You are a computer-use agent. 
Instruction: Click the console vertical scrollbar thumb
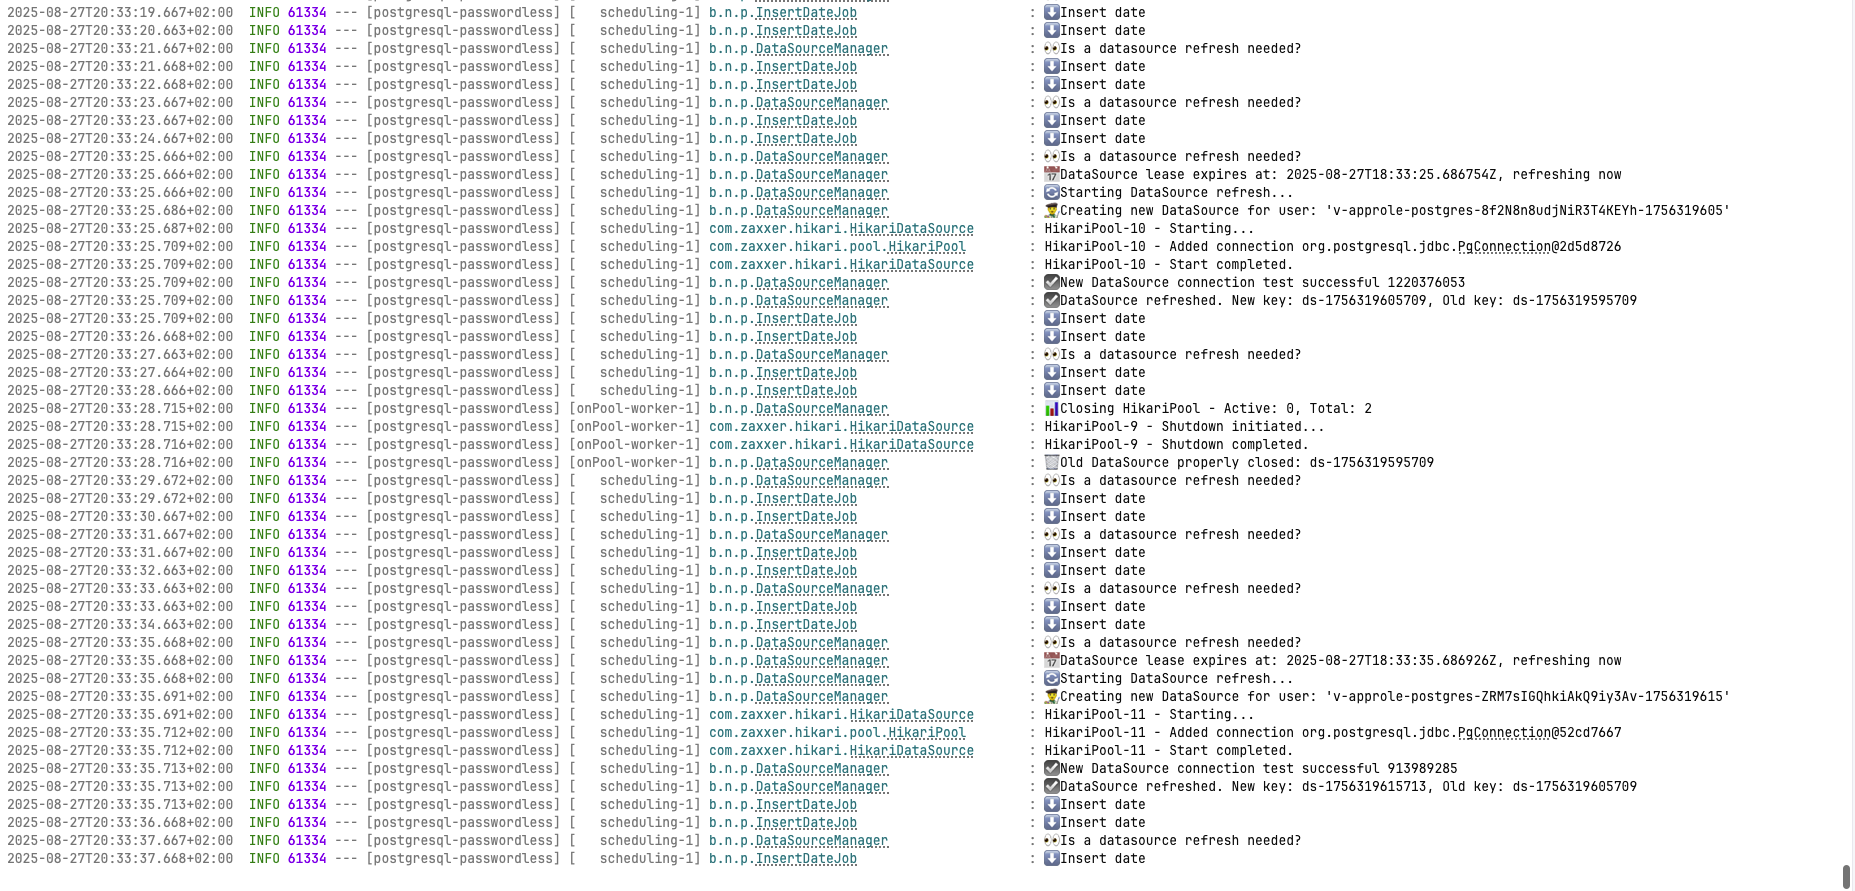pos(1847,877)
